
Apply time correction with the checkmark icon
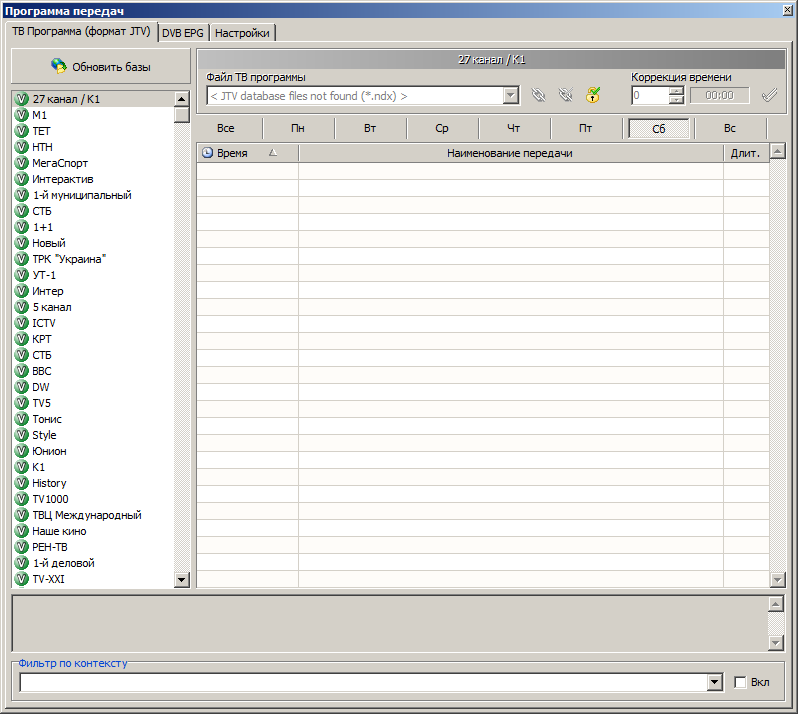(769, 96)
